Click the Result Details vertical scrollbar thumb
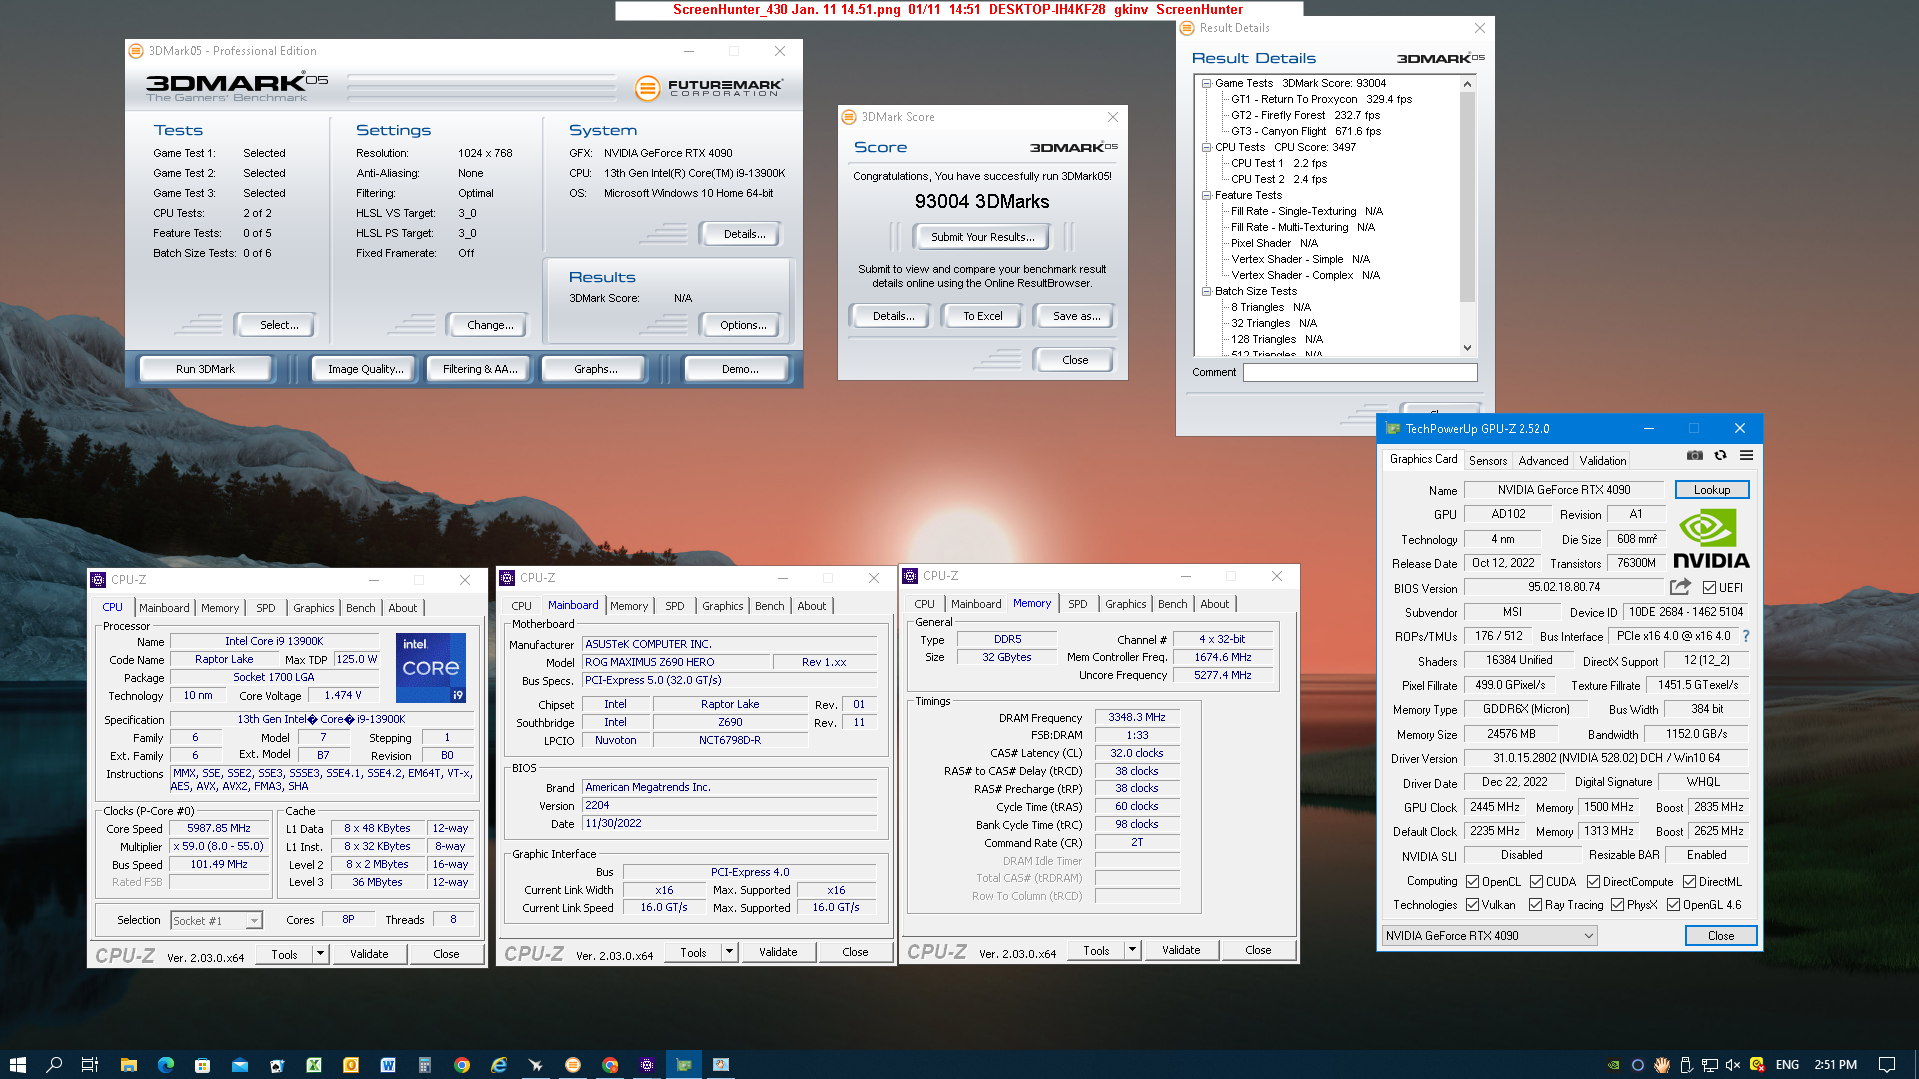The image size is (1919, 1079). pos(1467,196)
